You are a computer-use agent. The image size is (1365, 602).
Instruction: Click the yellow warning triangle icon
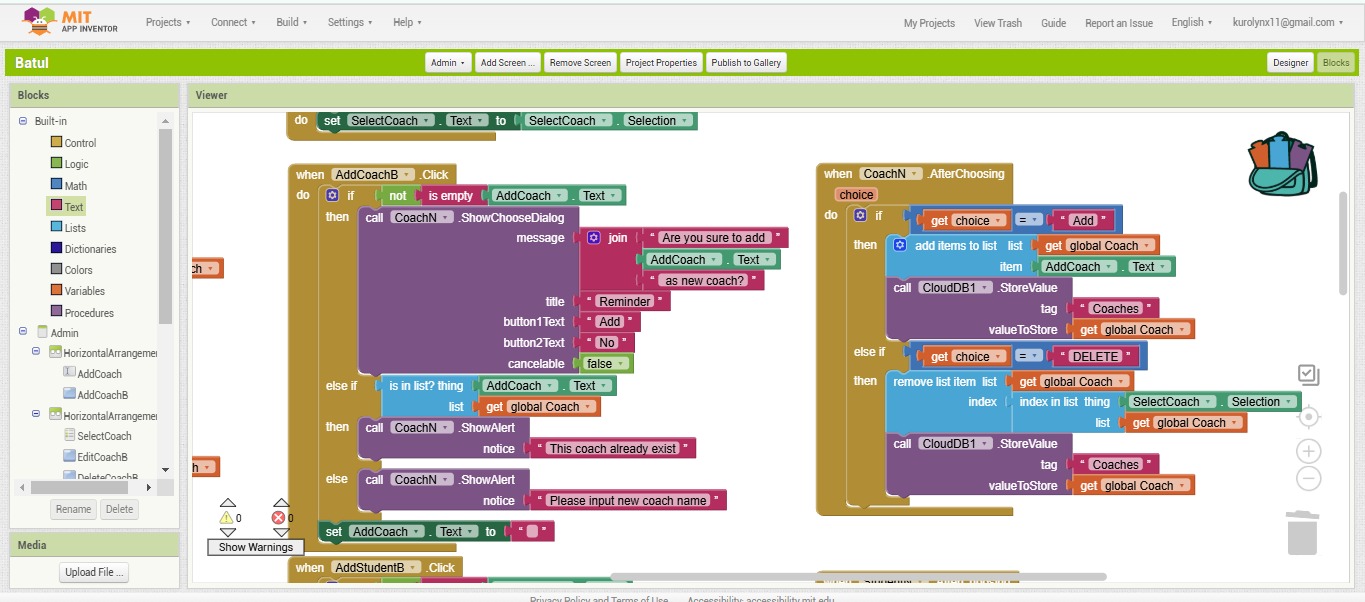pos(227,518)
